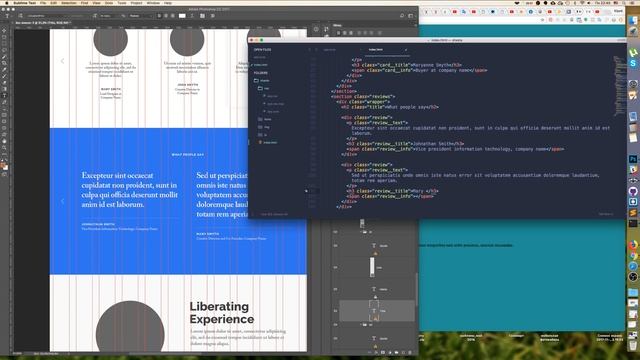Open Google Chrome from the Dock
The height and width of the screenshot is (360, 640).
tap(633, 255)
